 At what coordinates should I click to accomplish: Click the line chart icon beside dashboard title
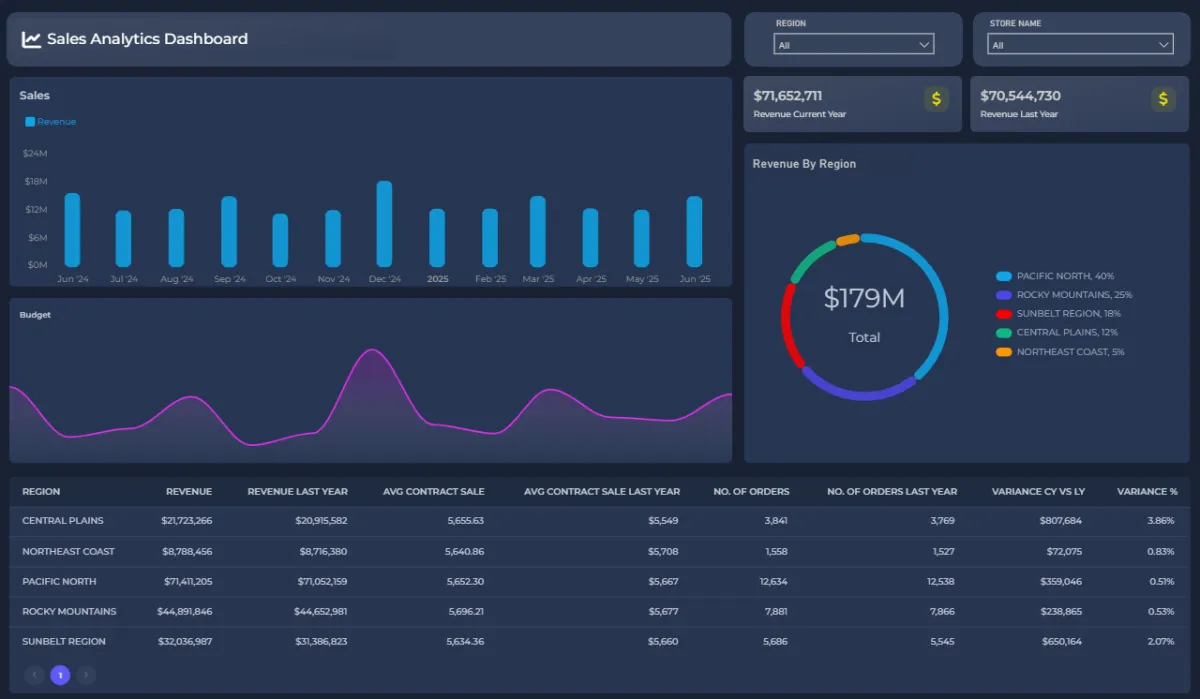point(31,40)
